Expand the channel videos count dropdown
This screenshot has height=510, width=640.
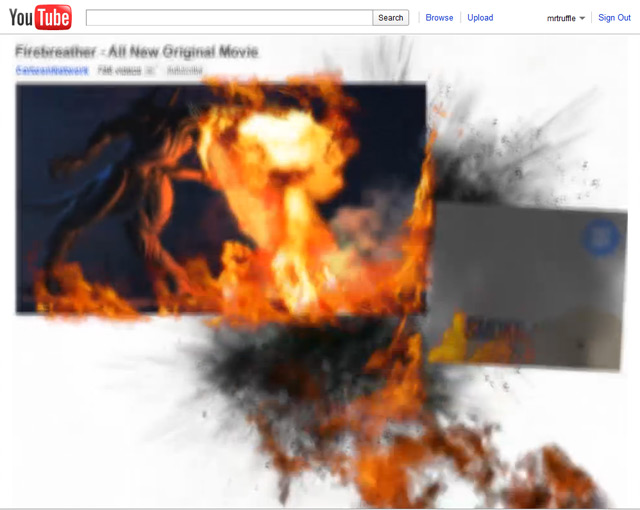126,71
